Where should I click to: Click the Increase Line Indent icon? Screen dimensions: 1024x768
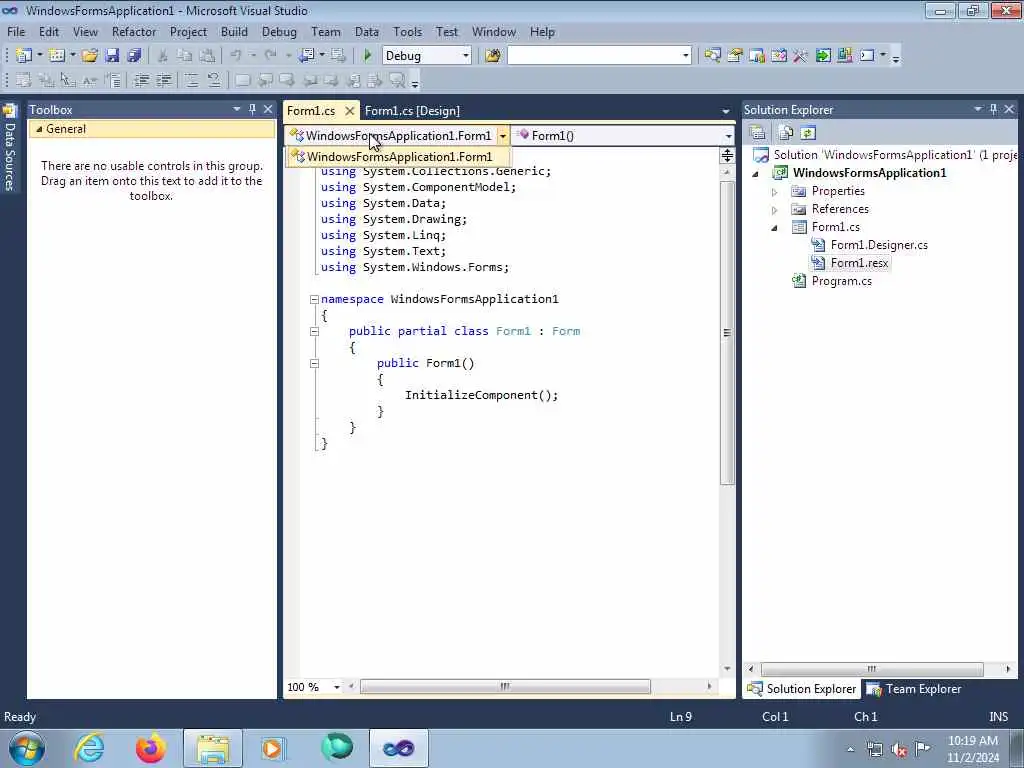pos(164,80)
